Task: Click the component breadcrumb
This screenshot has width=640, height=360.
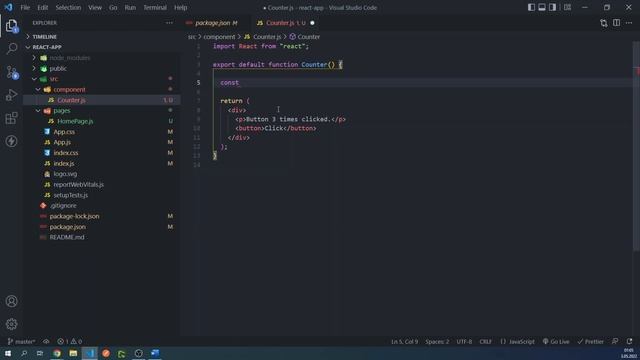Action: (x=219, y=37)
